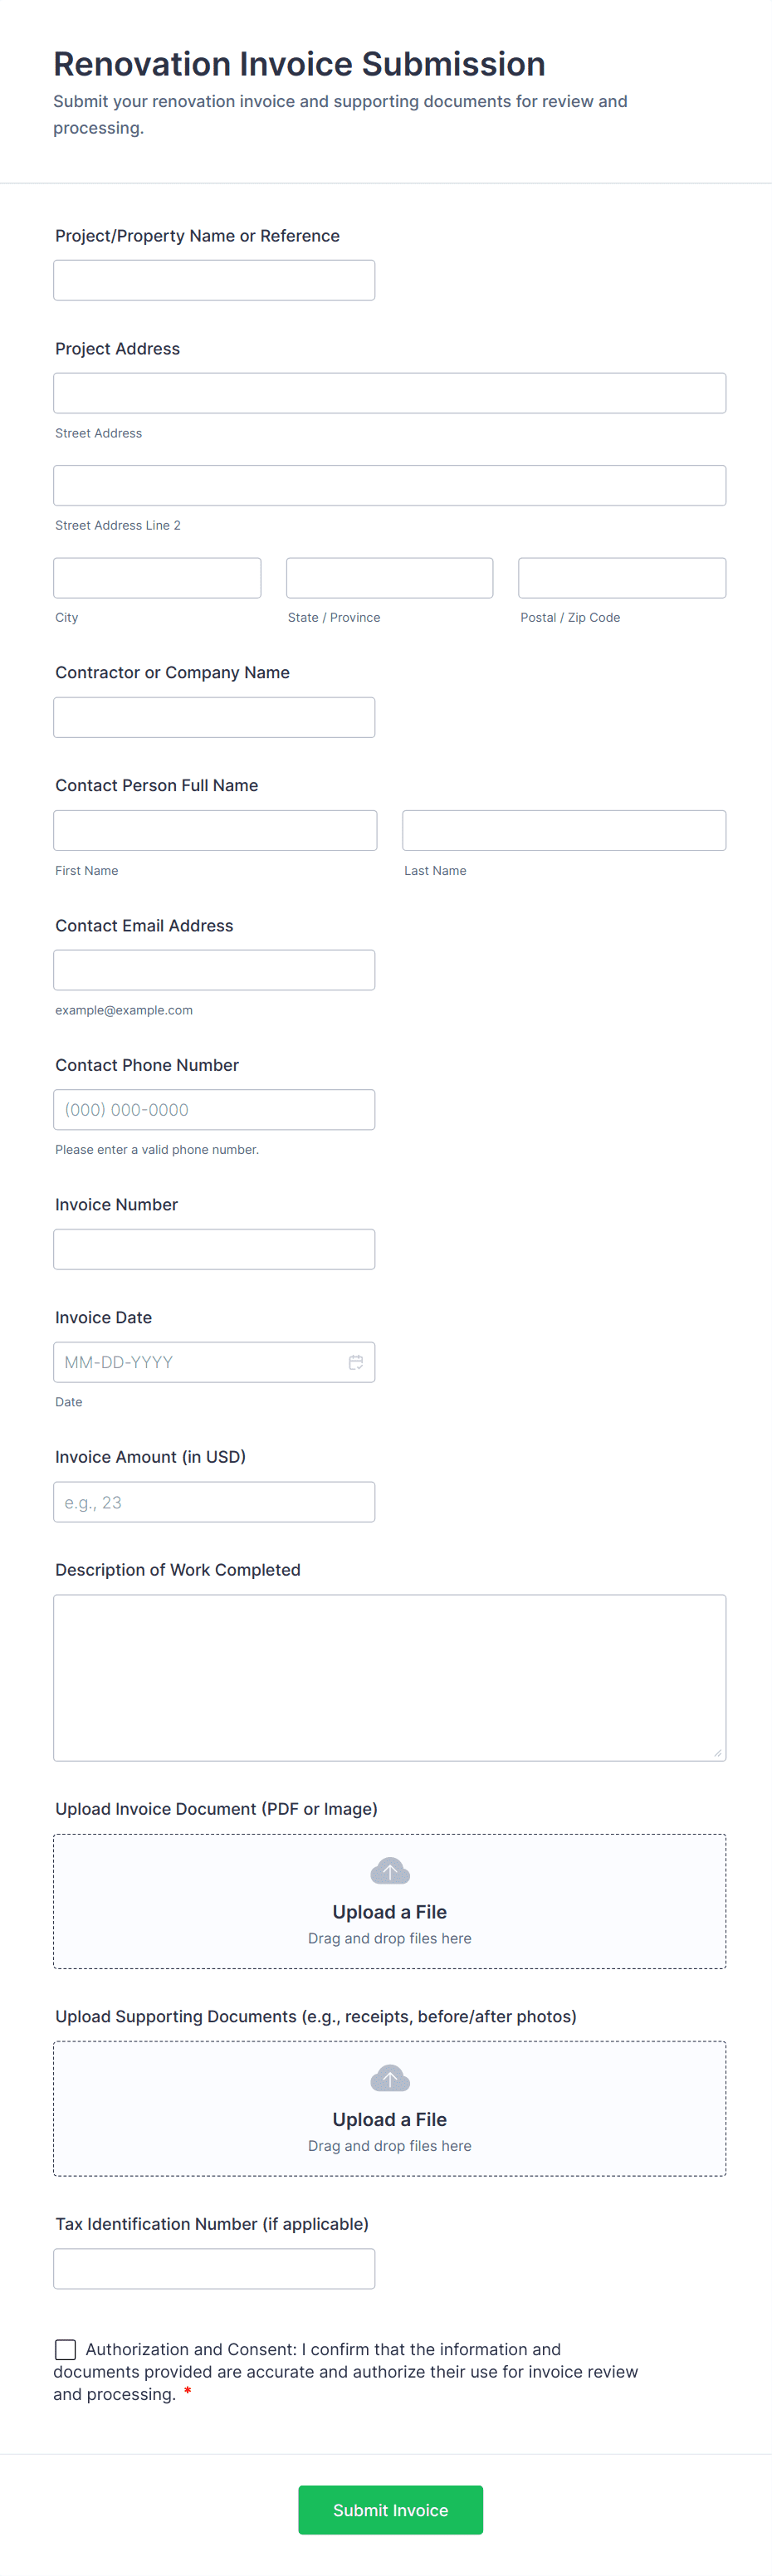The height and width of the screenshot is (2576, 772).
Task: Select the Invoice Amount field
Action: [213, 1501]
